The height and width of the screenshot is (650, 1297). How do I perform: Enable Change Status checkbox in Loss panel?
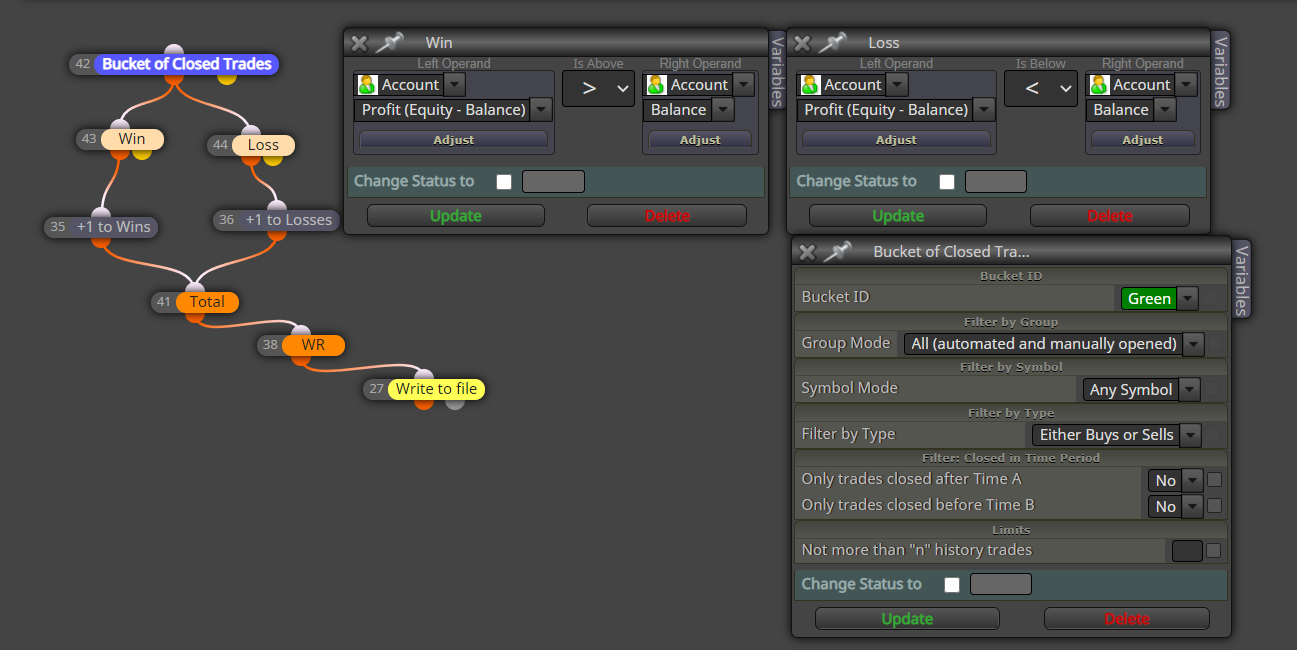(946, 182)
